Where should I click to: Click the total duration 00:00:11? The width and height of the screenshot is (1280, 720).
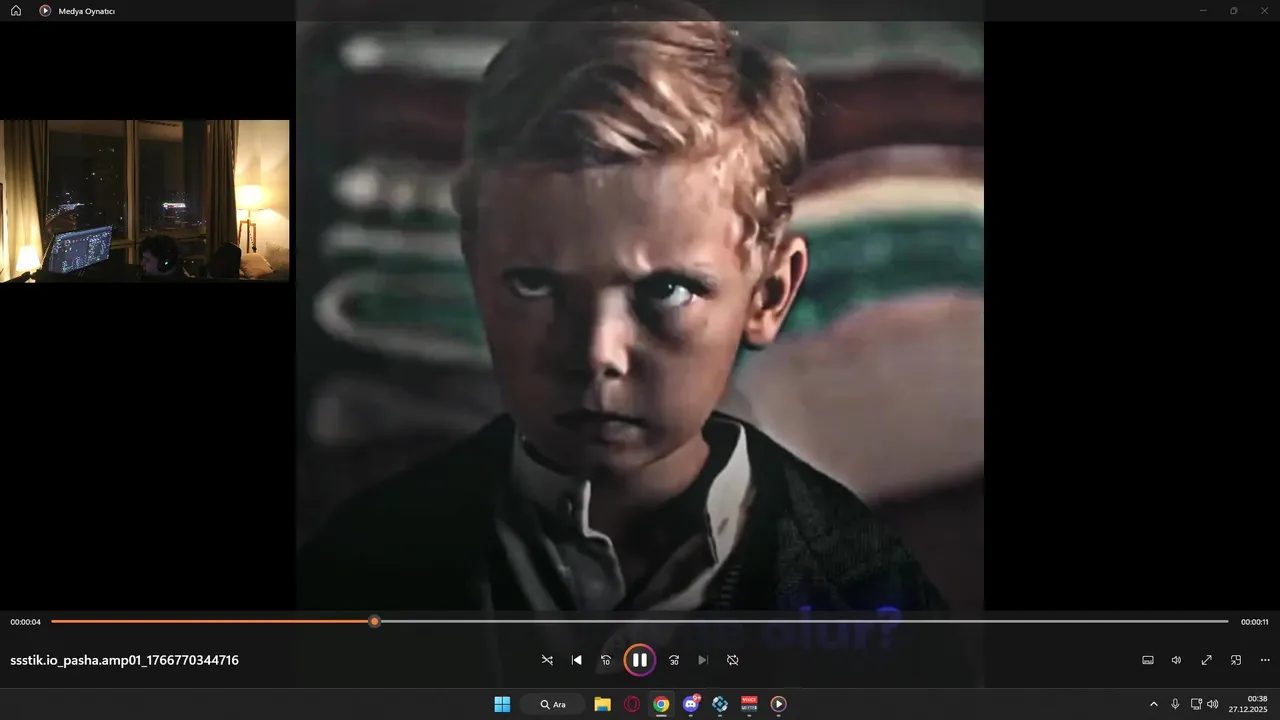[x=1254, y=622]
